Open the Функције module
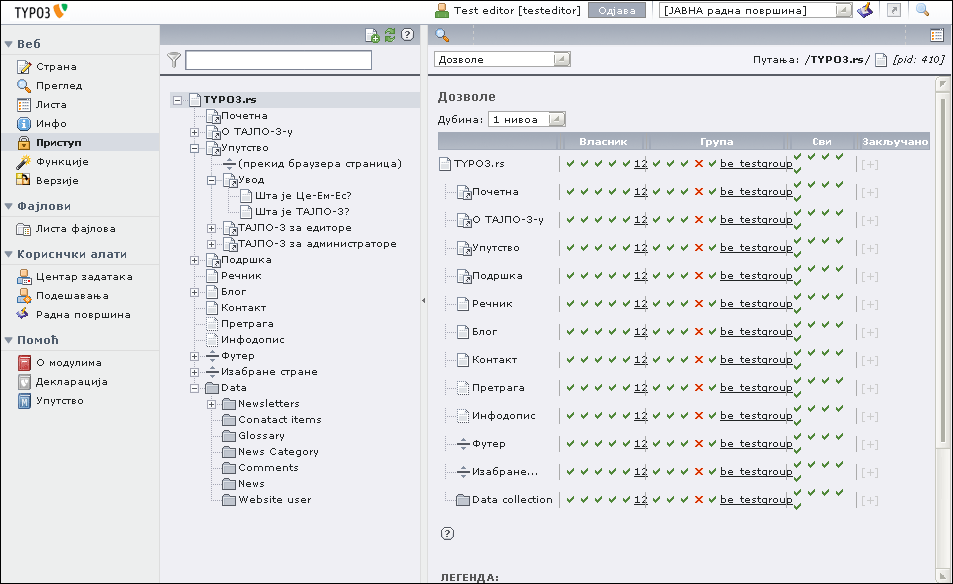This screenshot has height=584, width=953. pyautogui.click(x=62, y=162)
